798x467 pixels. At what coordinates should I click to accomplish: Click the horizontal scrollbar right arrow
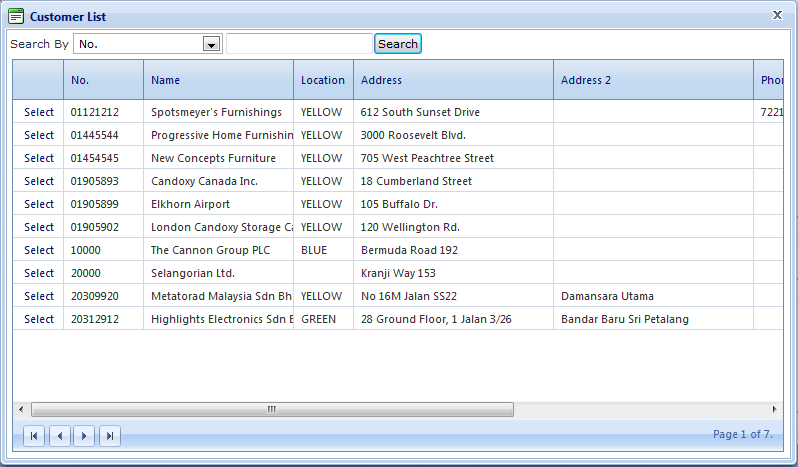coord(774,409)
